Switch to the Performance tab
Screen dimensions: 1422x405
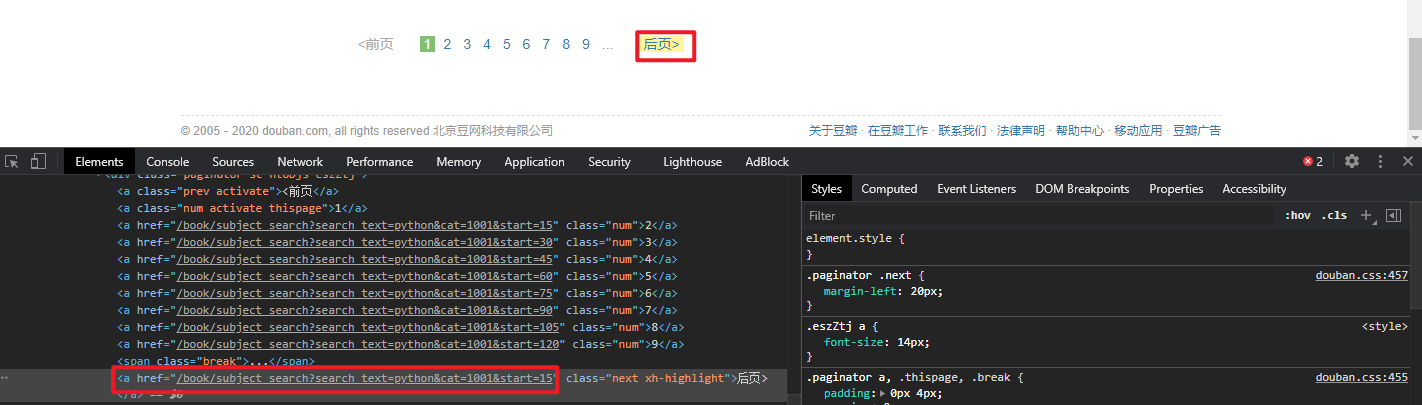point(380,161)
